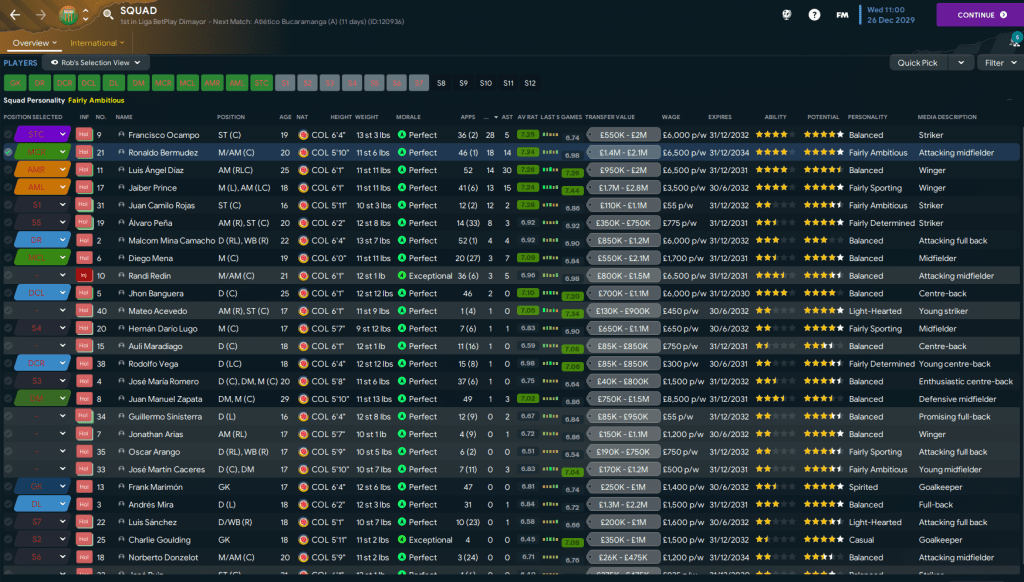
Task: Click the club badge crest
Action: coord(68,15)
